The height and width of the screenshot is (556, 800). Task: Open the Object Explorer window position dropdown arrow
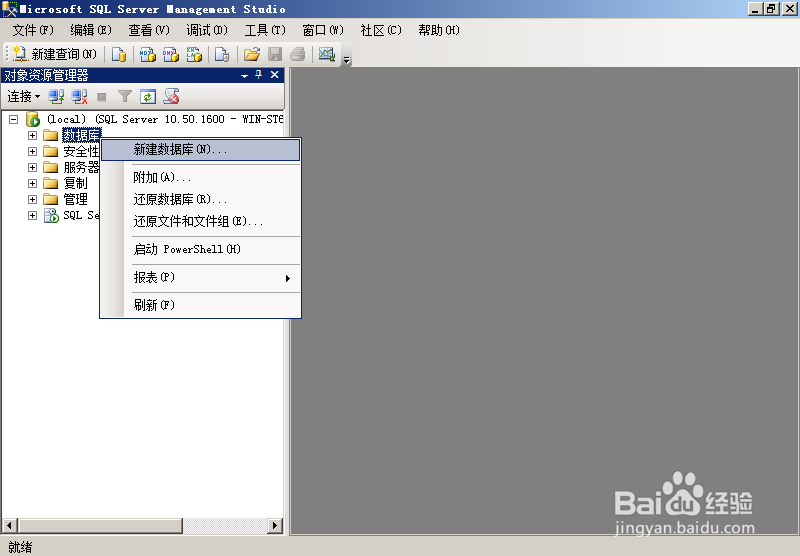click(244, 75)
